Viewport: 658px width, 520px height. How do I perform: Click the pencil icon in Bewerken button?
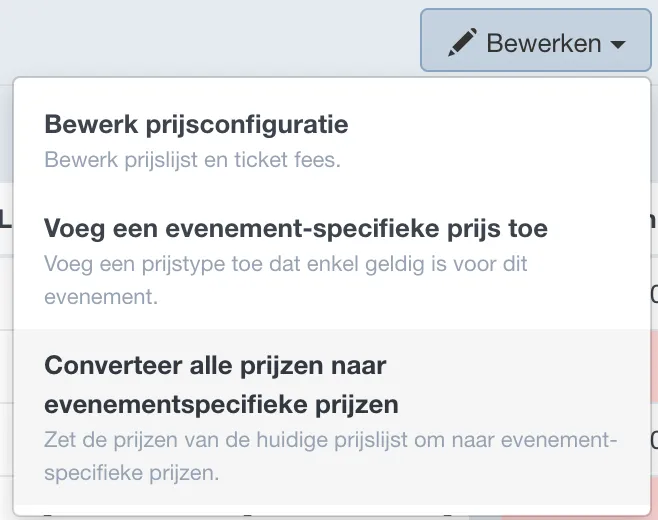(x=462, y=42)
